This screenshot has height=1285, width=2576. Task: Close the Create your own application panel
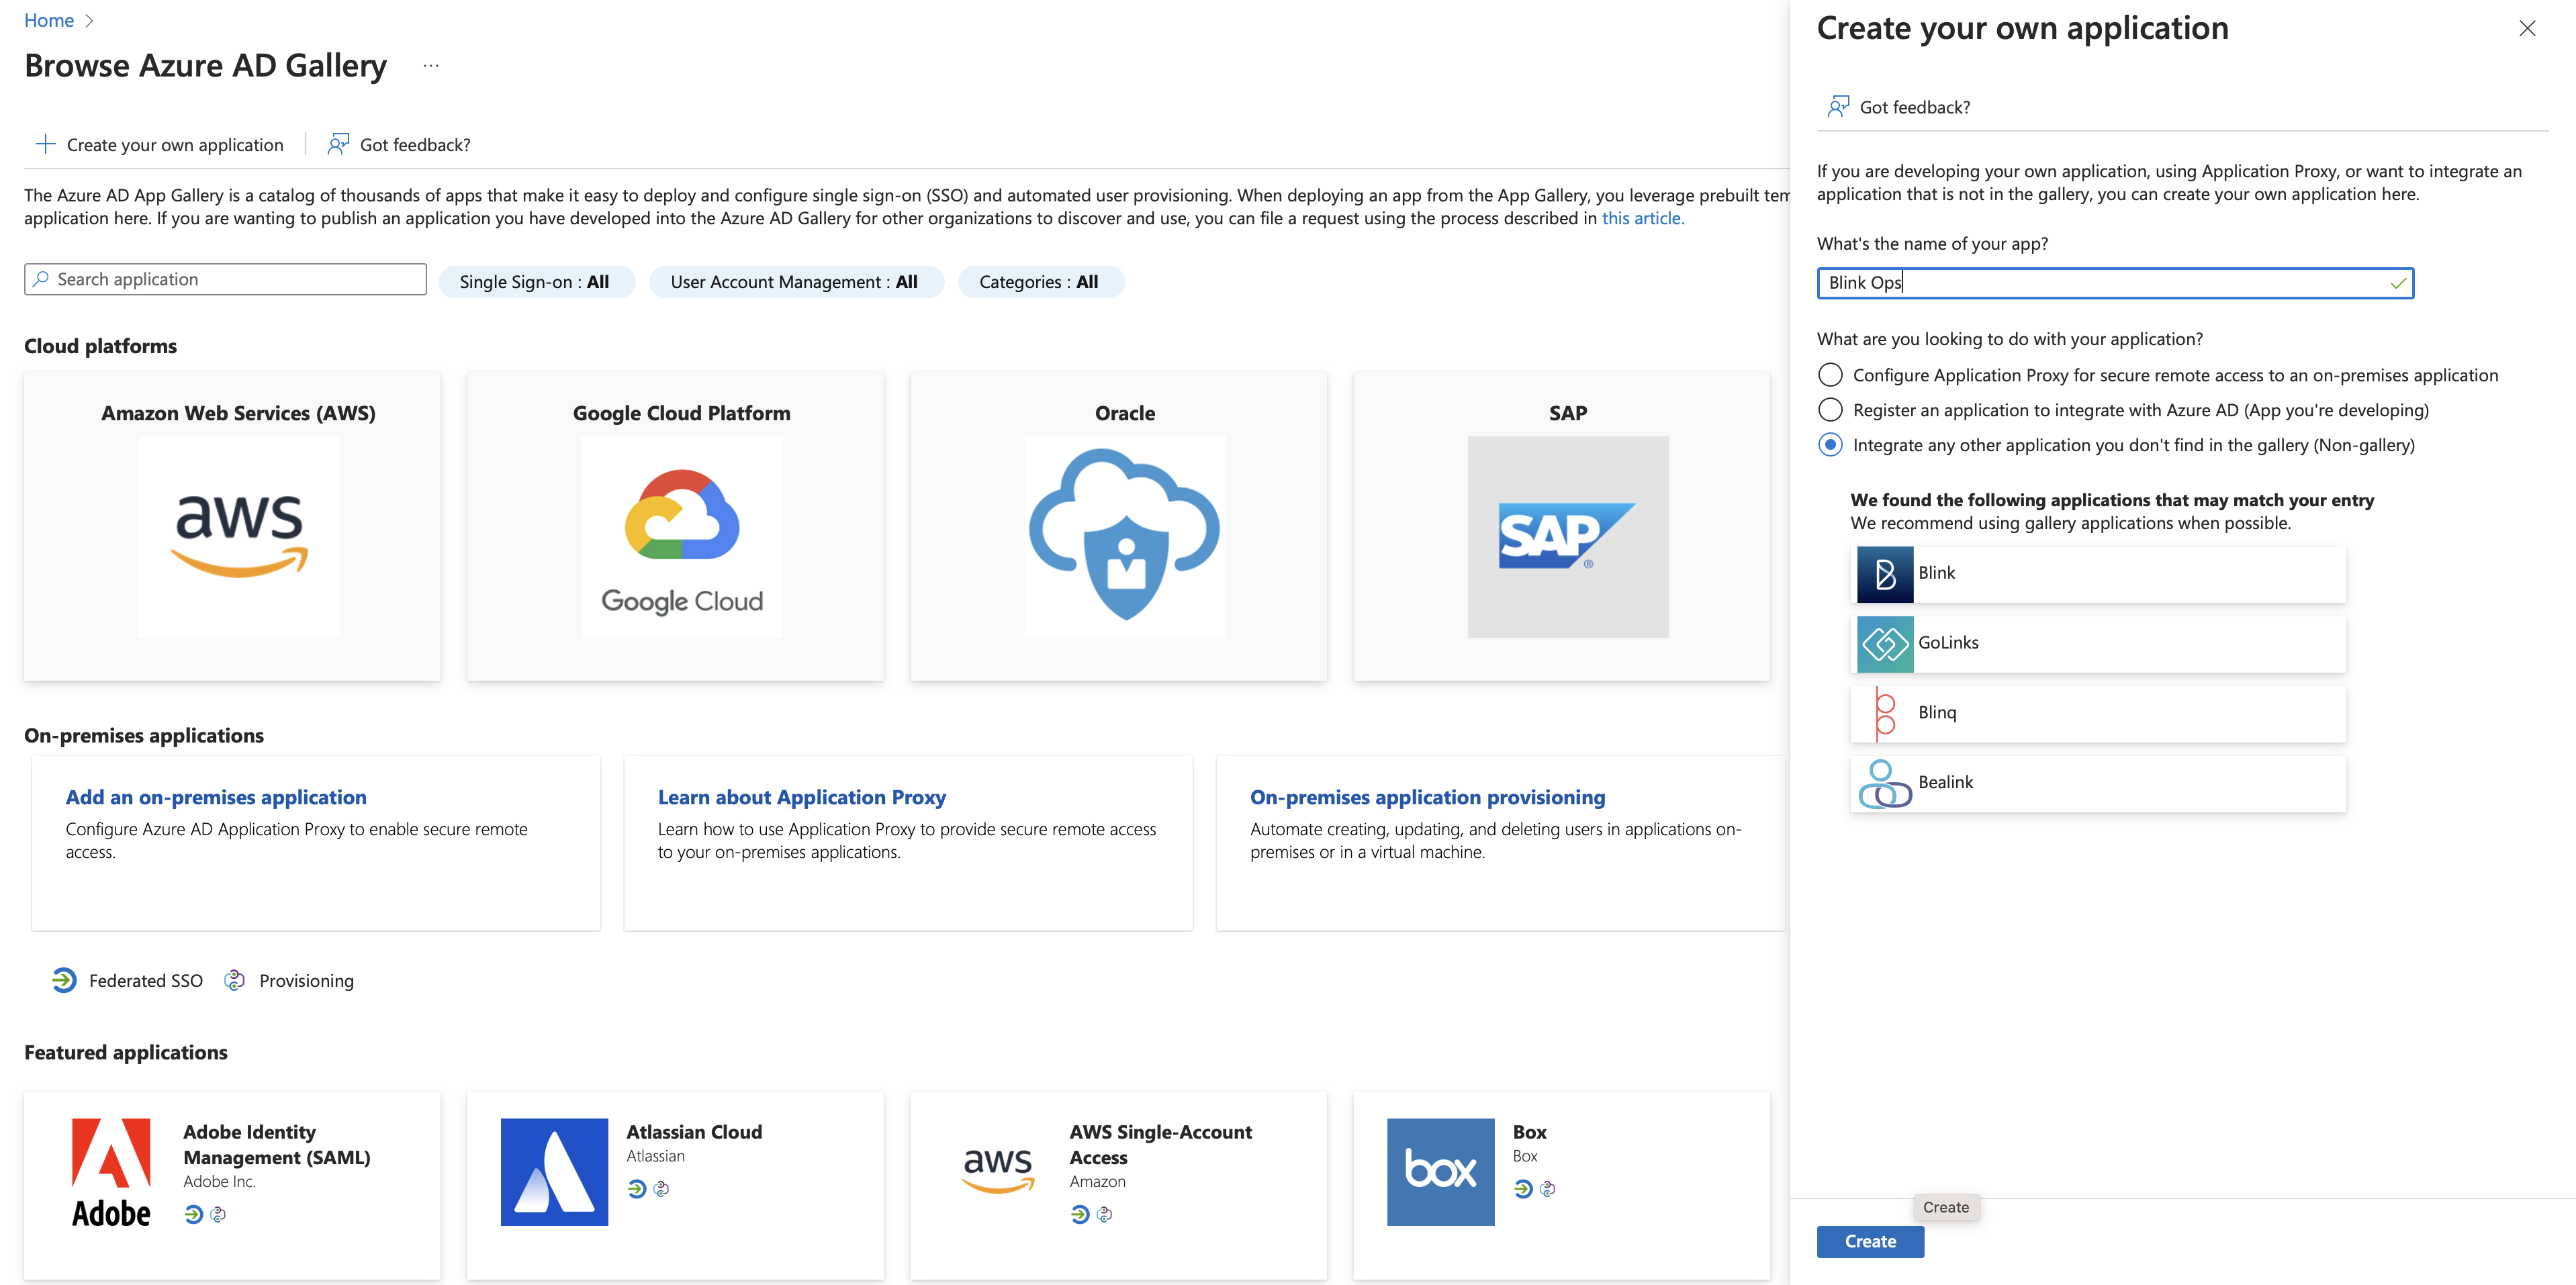point(2527,28)
